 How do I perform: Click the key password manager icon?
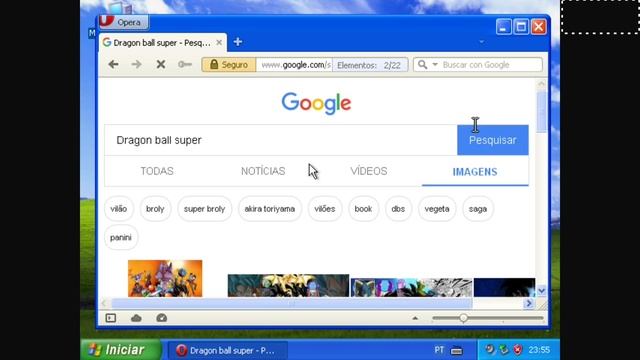click(x=185, y=64)
